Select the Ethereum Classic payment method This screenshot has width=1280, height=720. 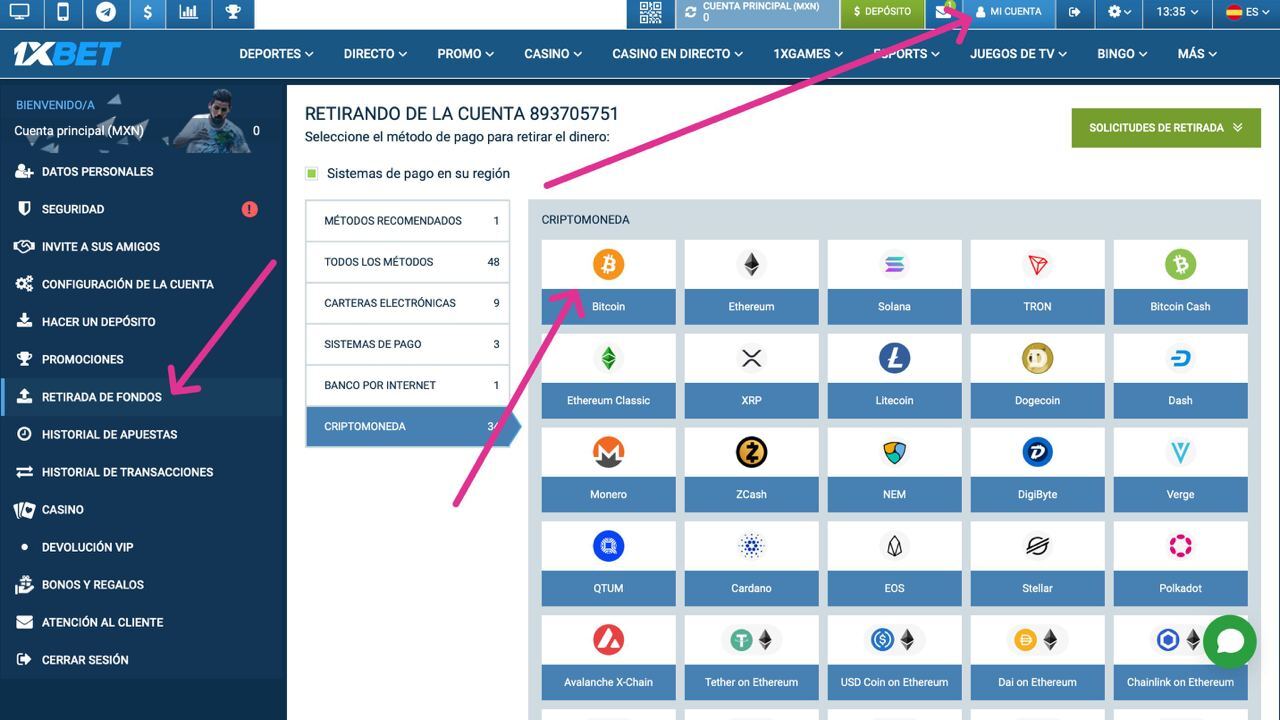(x=608, y=376)
